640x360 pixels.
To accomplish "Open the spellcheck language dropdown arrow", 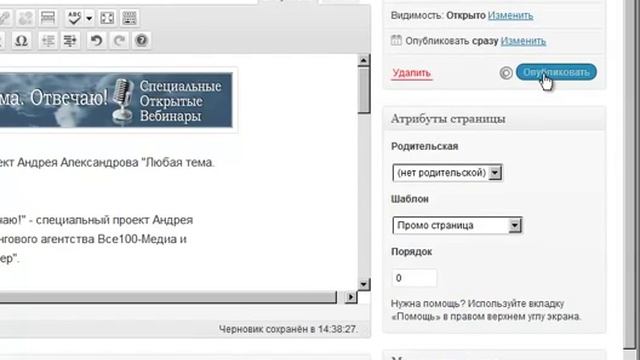I will (89, 18).
